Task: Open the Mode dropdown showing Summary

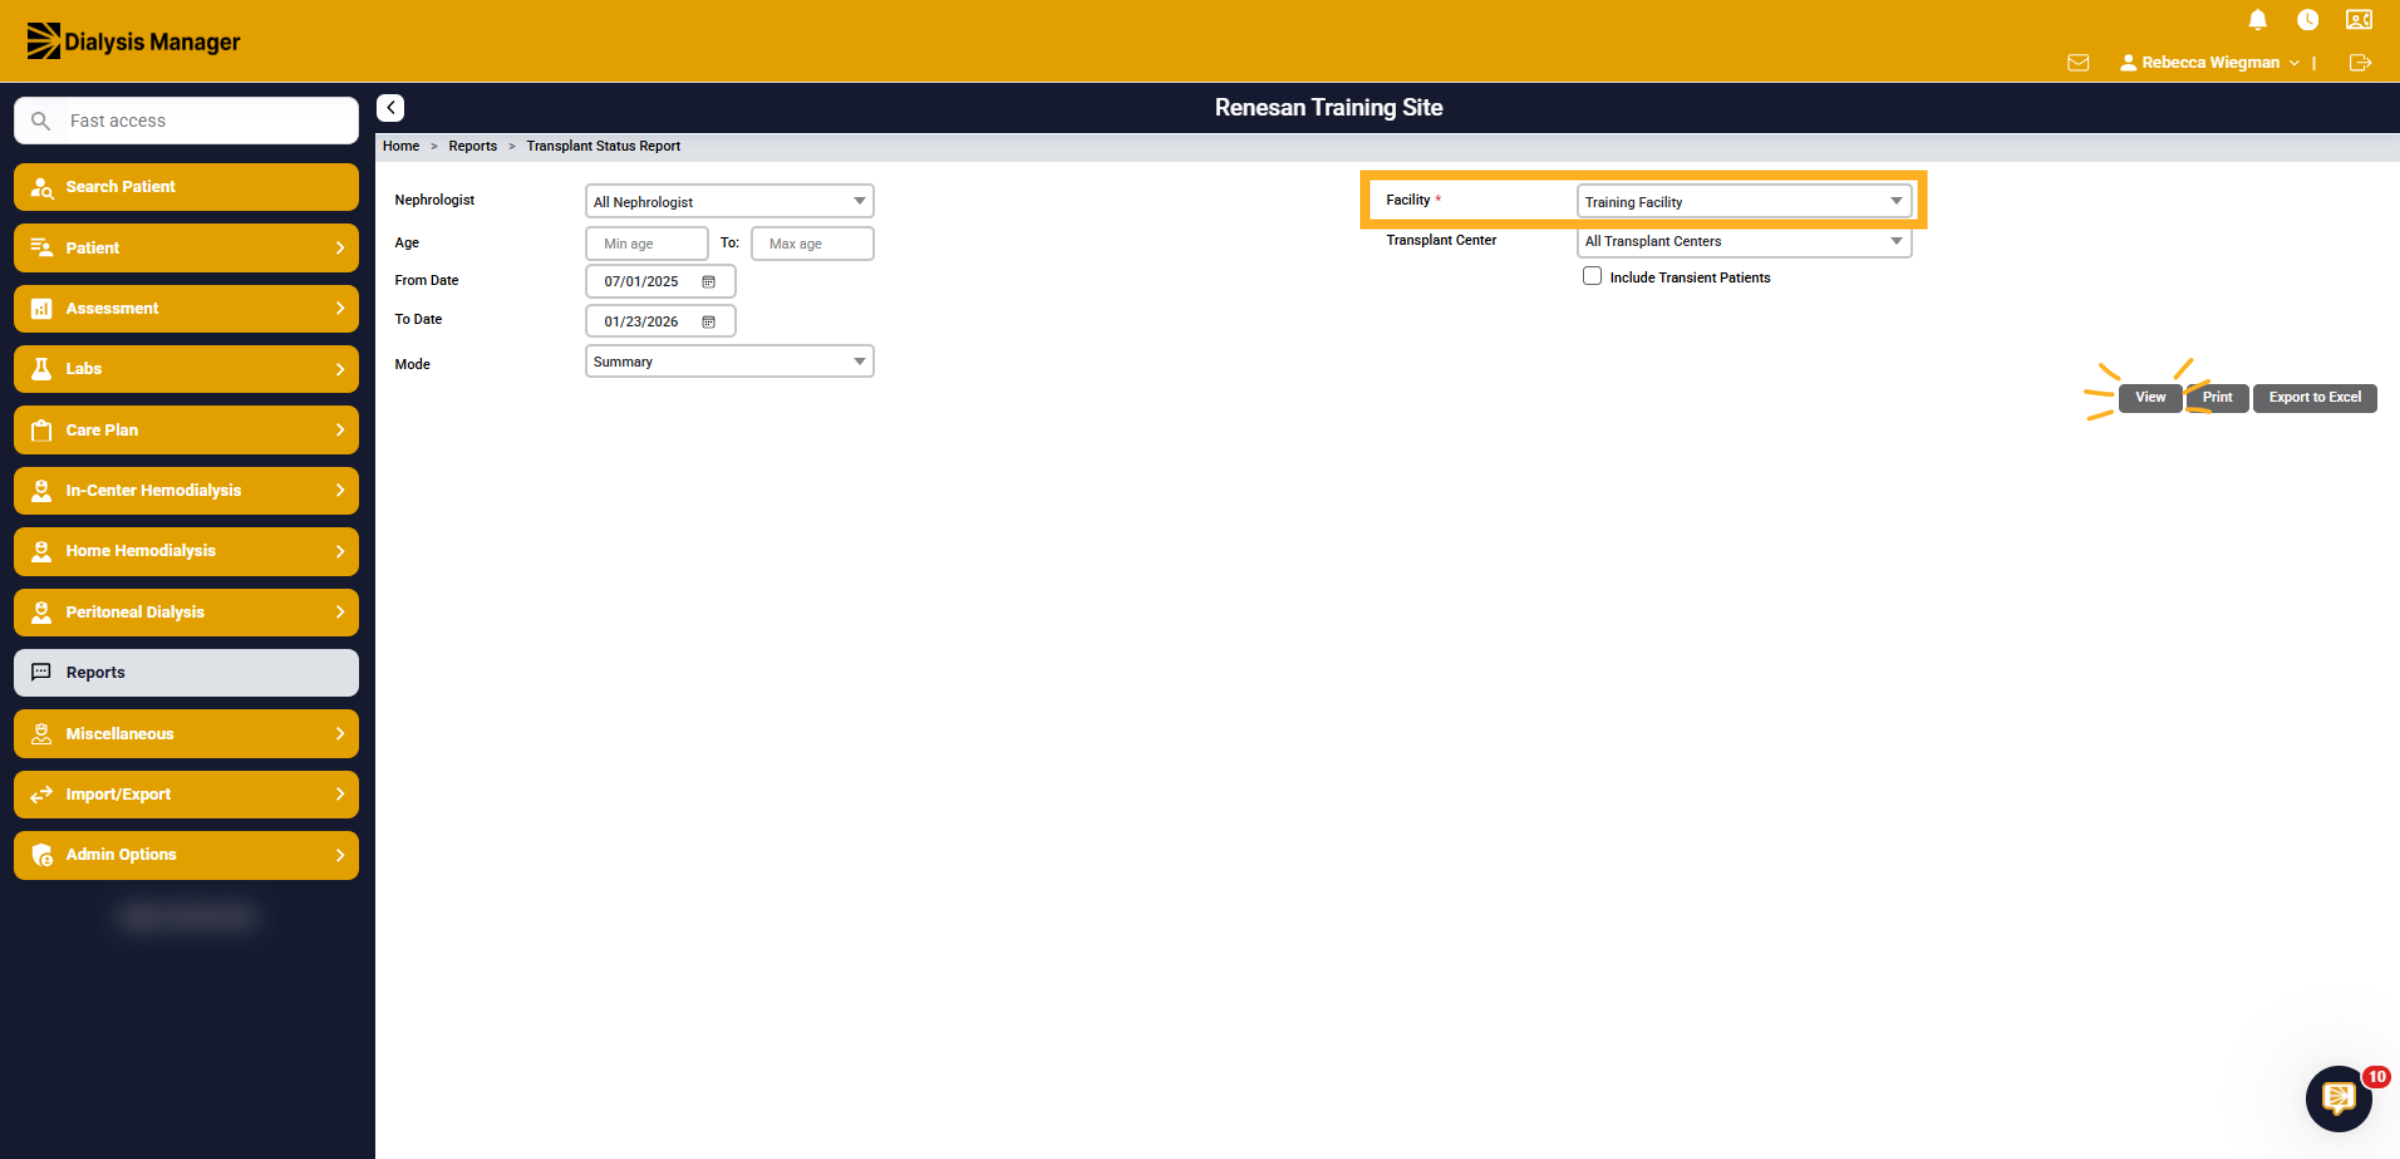Action: tap(729, 361)
